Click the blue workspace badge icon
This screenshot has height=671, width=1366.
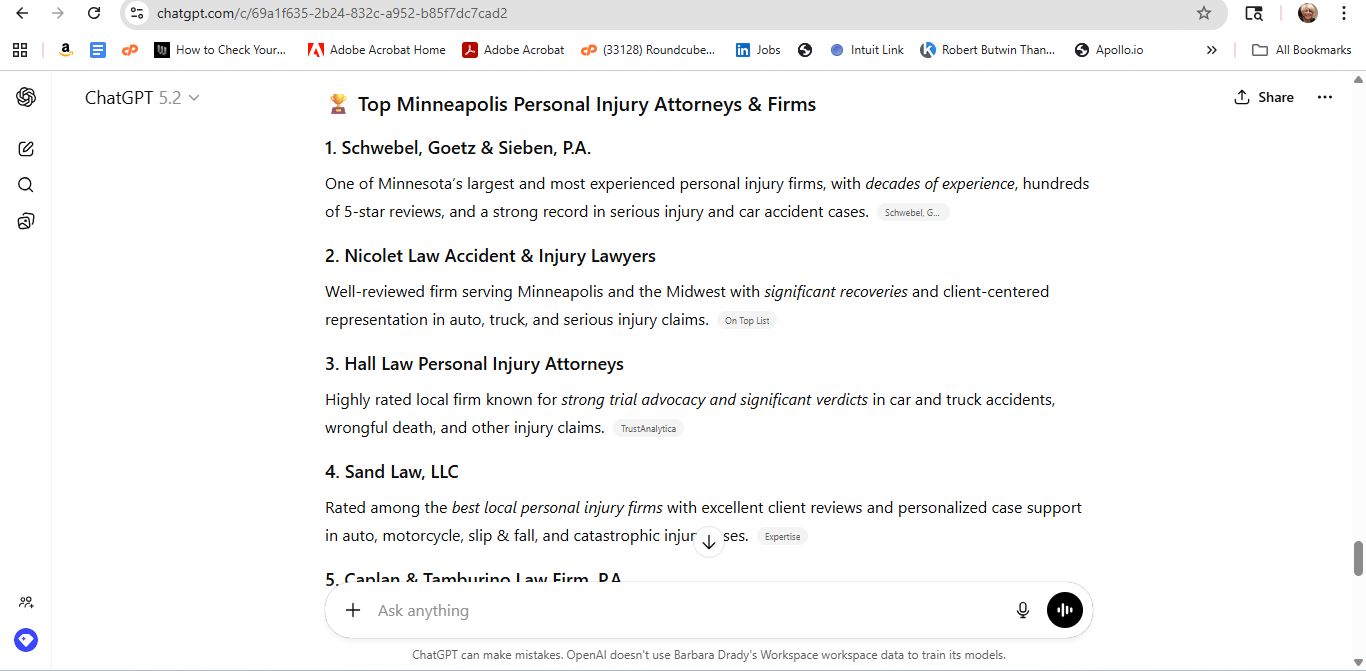[x=26, y=640]
